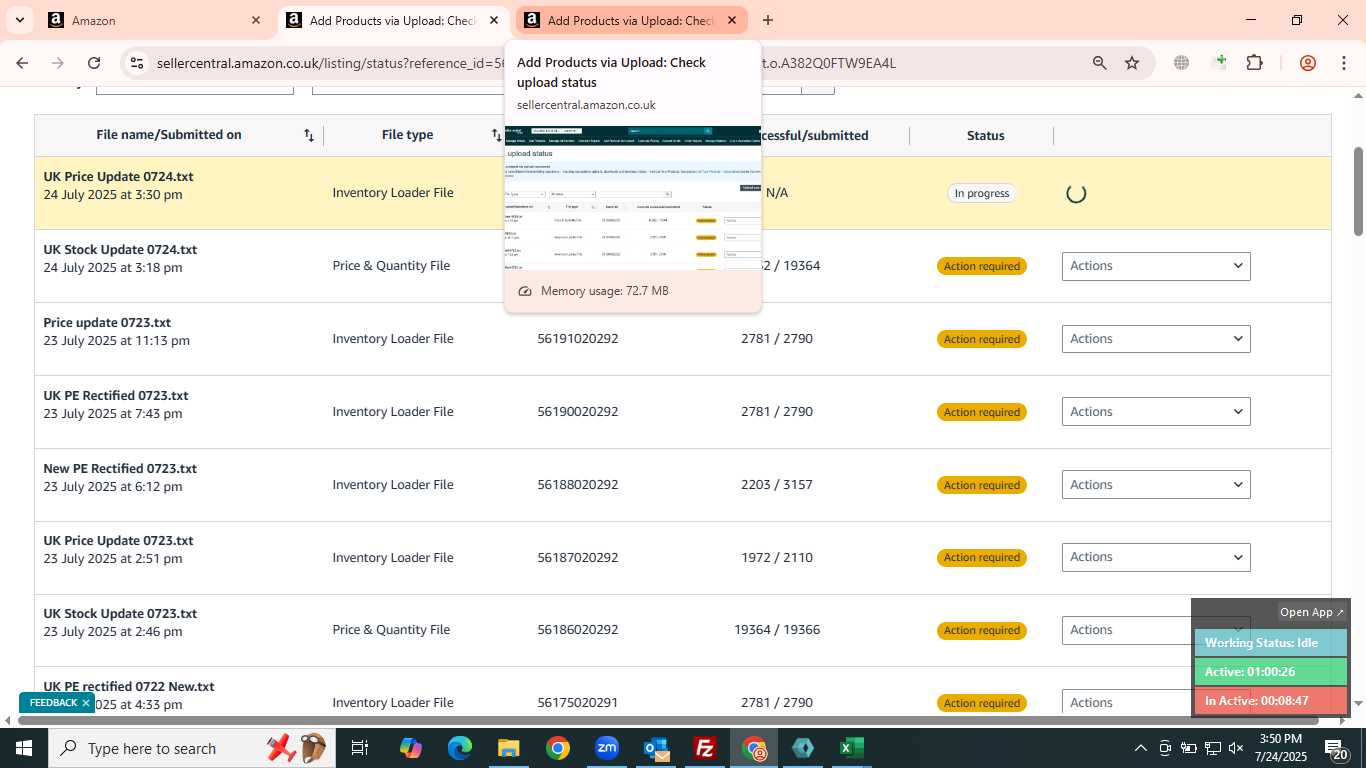Expand Actions for New PE Rectified 0723.txt
Screen dimensions: 1366x768
[x=1156, y=485]
